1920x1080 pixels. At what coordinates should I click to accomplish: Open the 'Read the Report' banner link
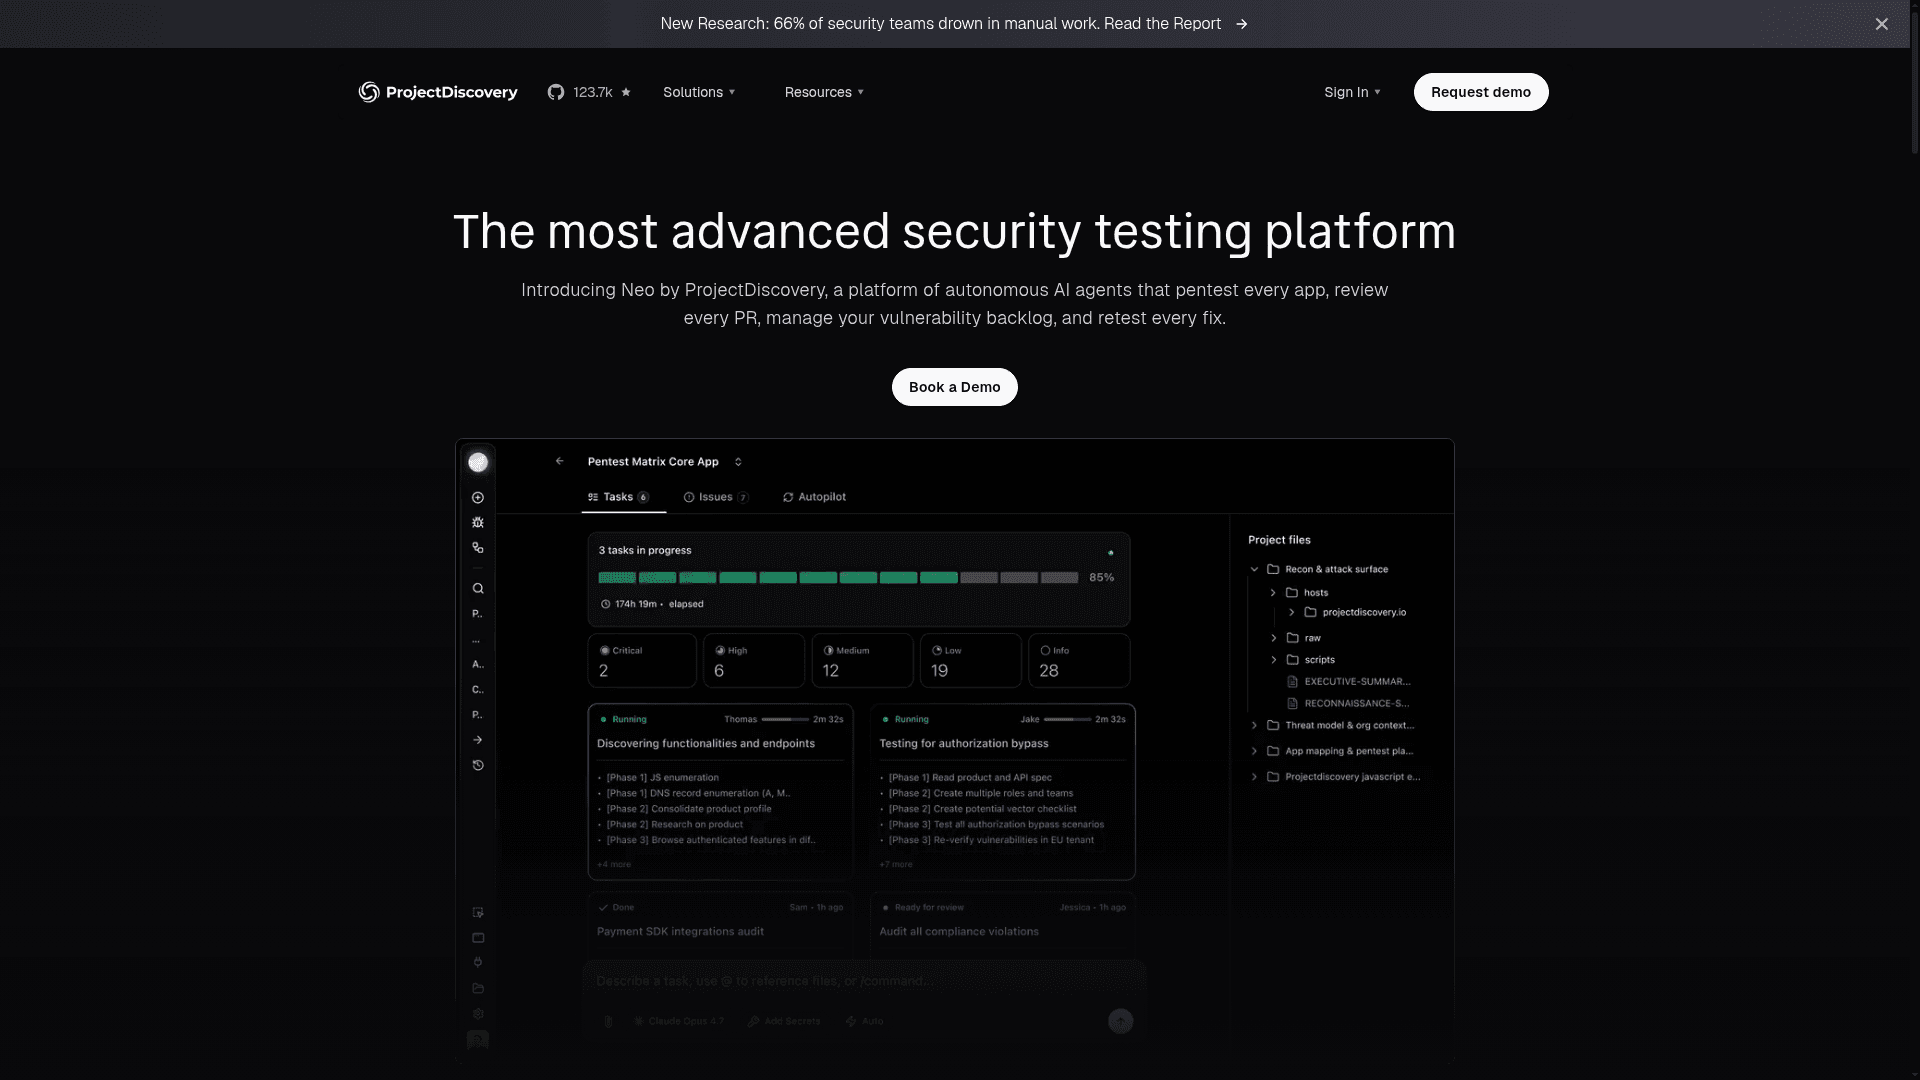pos(1175,23)
